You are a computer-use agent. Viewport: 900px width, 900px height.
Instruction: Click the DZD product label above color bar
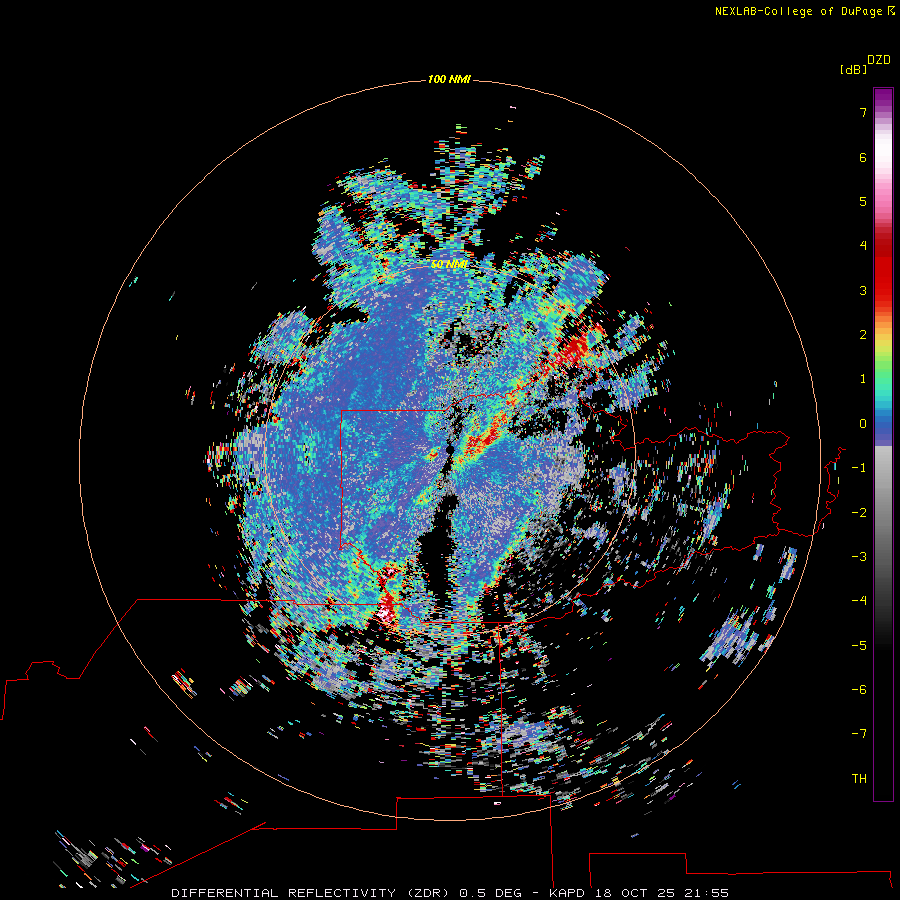coord(879,60)
